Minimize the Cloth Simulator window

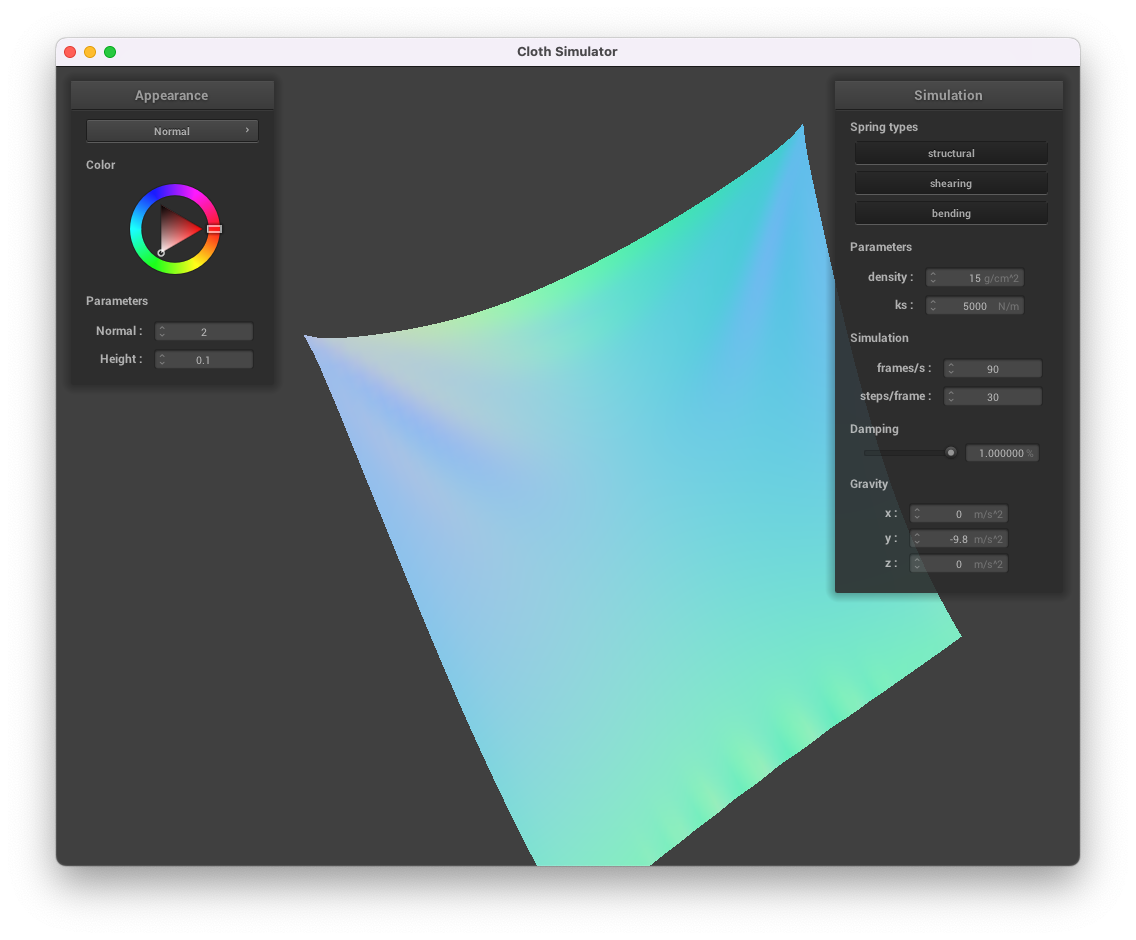(x=90, y=52)
